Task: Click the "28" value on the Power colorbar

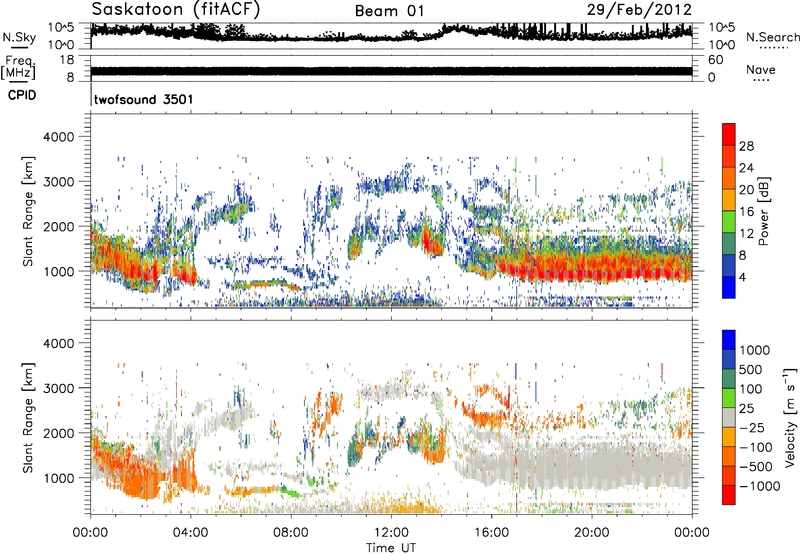Action: pyautogui.click(x=746, y=146)
